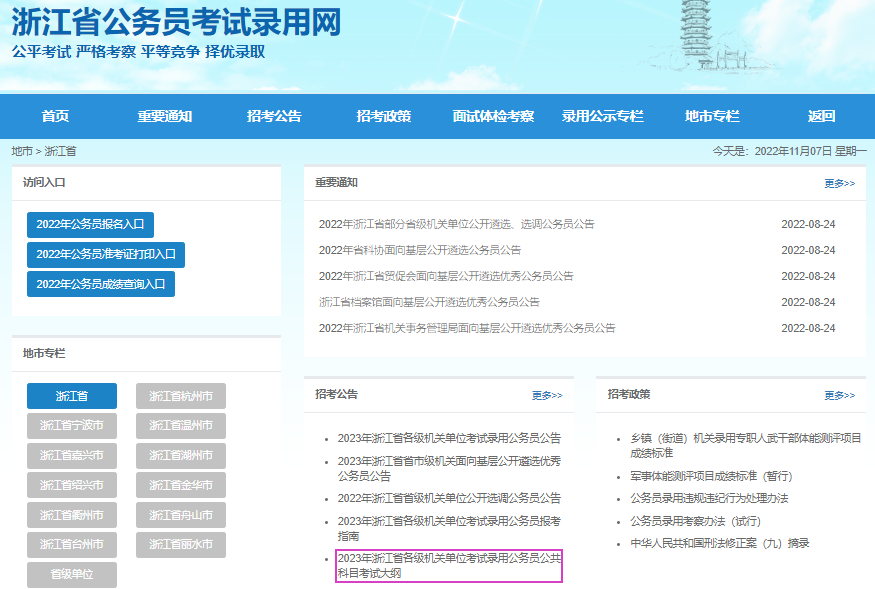Select 面试体检考察 in the top navigation
Viewport: 875px width, 589px height.
(492, 116)
